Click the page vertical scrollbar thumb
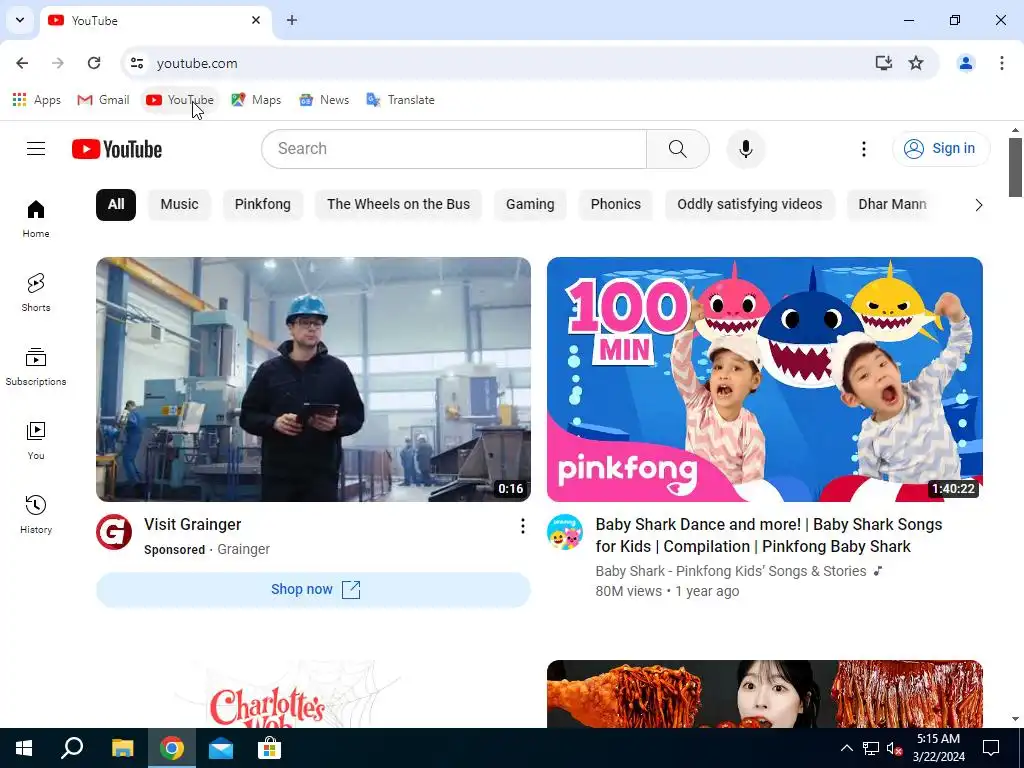The image size is (1024, 768). [1015, 167]
